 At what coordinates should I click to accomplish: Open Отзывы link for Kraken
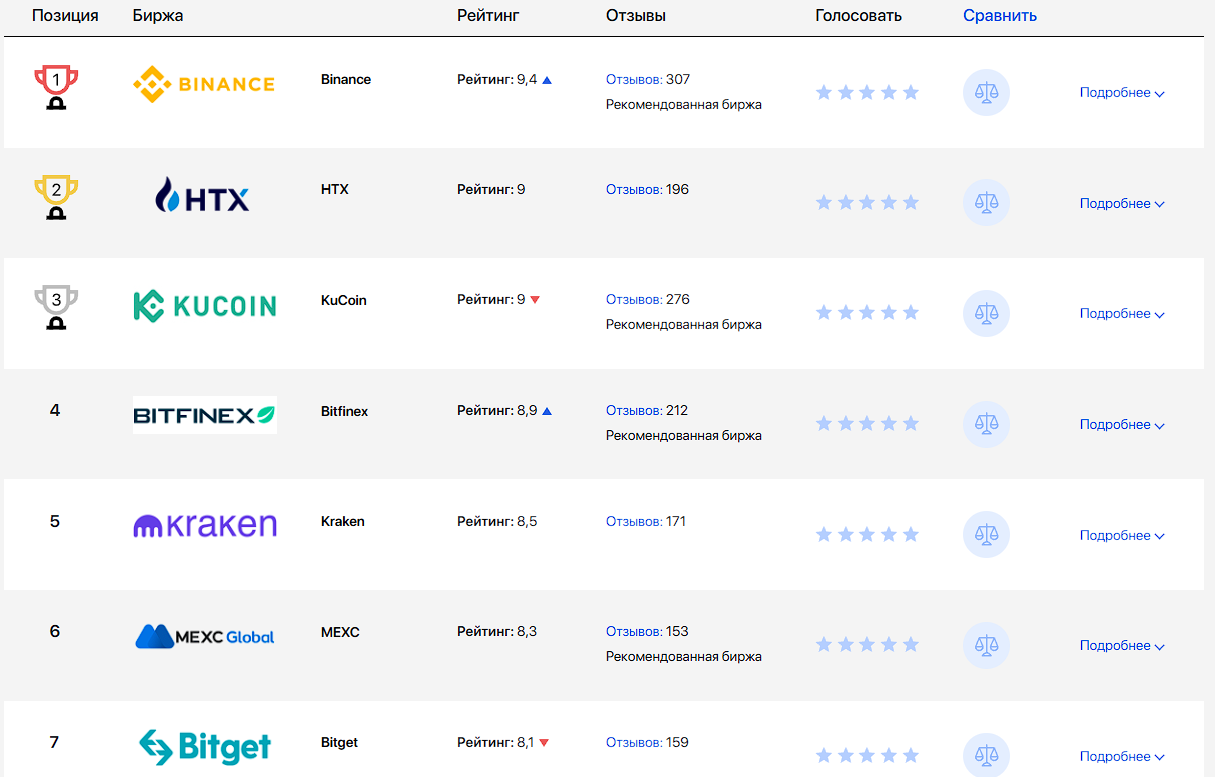point(634,521)
